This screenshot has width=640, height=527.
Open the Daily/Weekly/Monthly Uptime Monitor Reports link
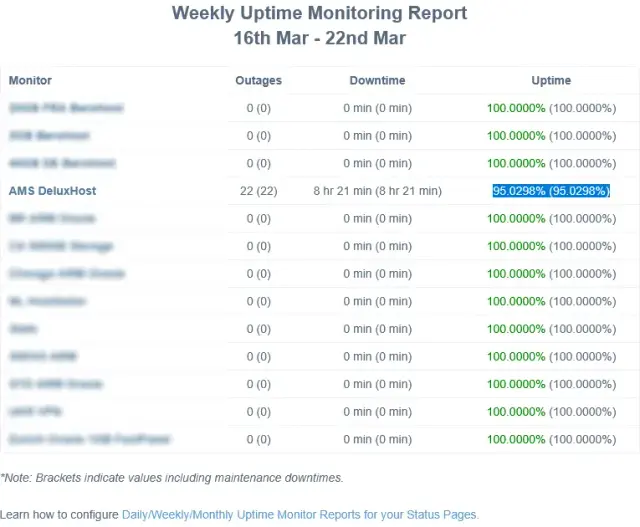[299, 514]
